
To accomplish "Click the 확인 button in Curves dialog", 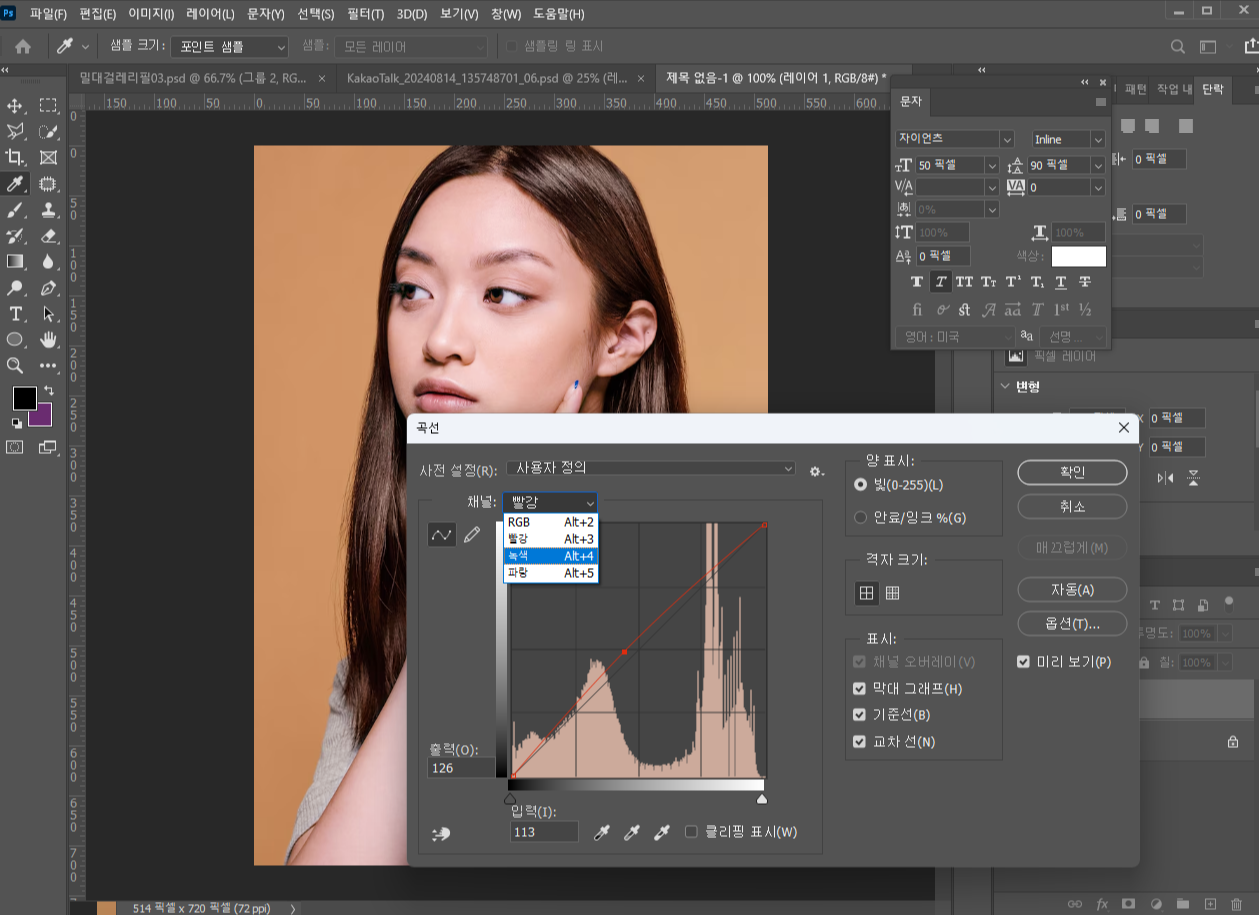I will (1072, 472).
